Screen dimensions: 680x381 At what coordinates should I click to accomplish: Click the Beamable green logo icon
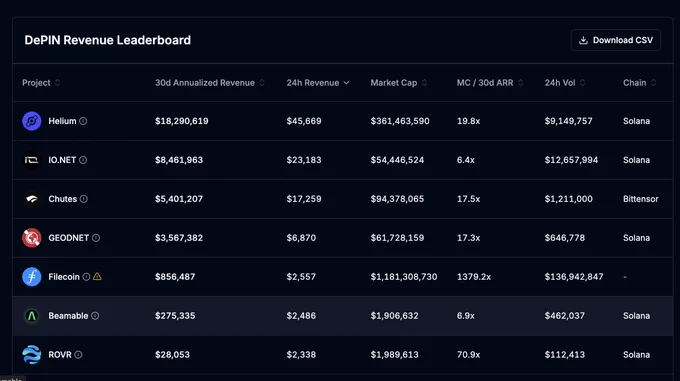(x=32, y=316)
